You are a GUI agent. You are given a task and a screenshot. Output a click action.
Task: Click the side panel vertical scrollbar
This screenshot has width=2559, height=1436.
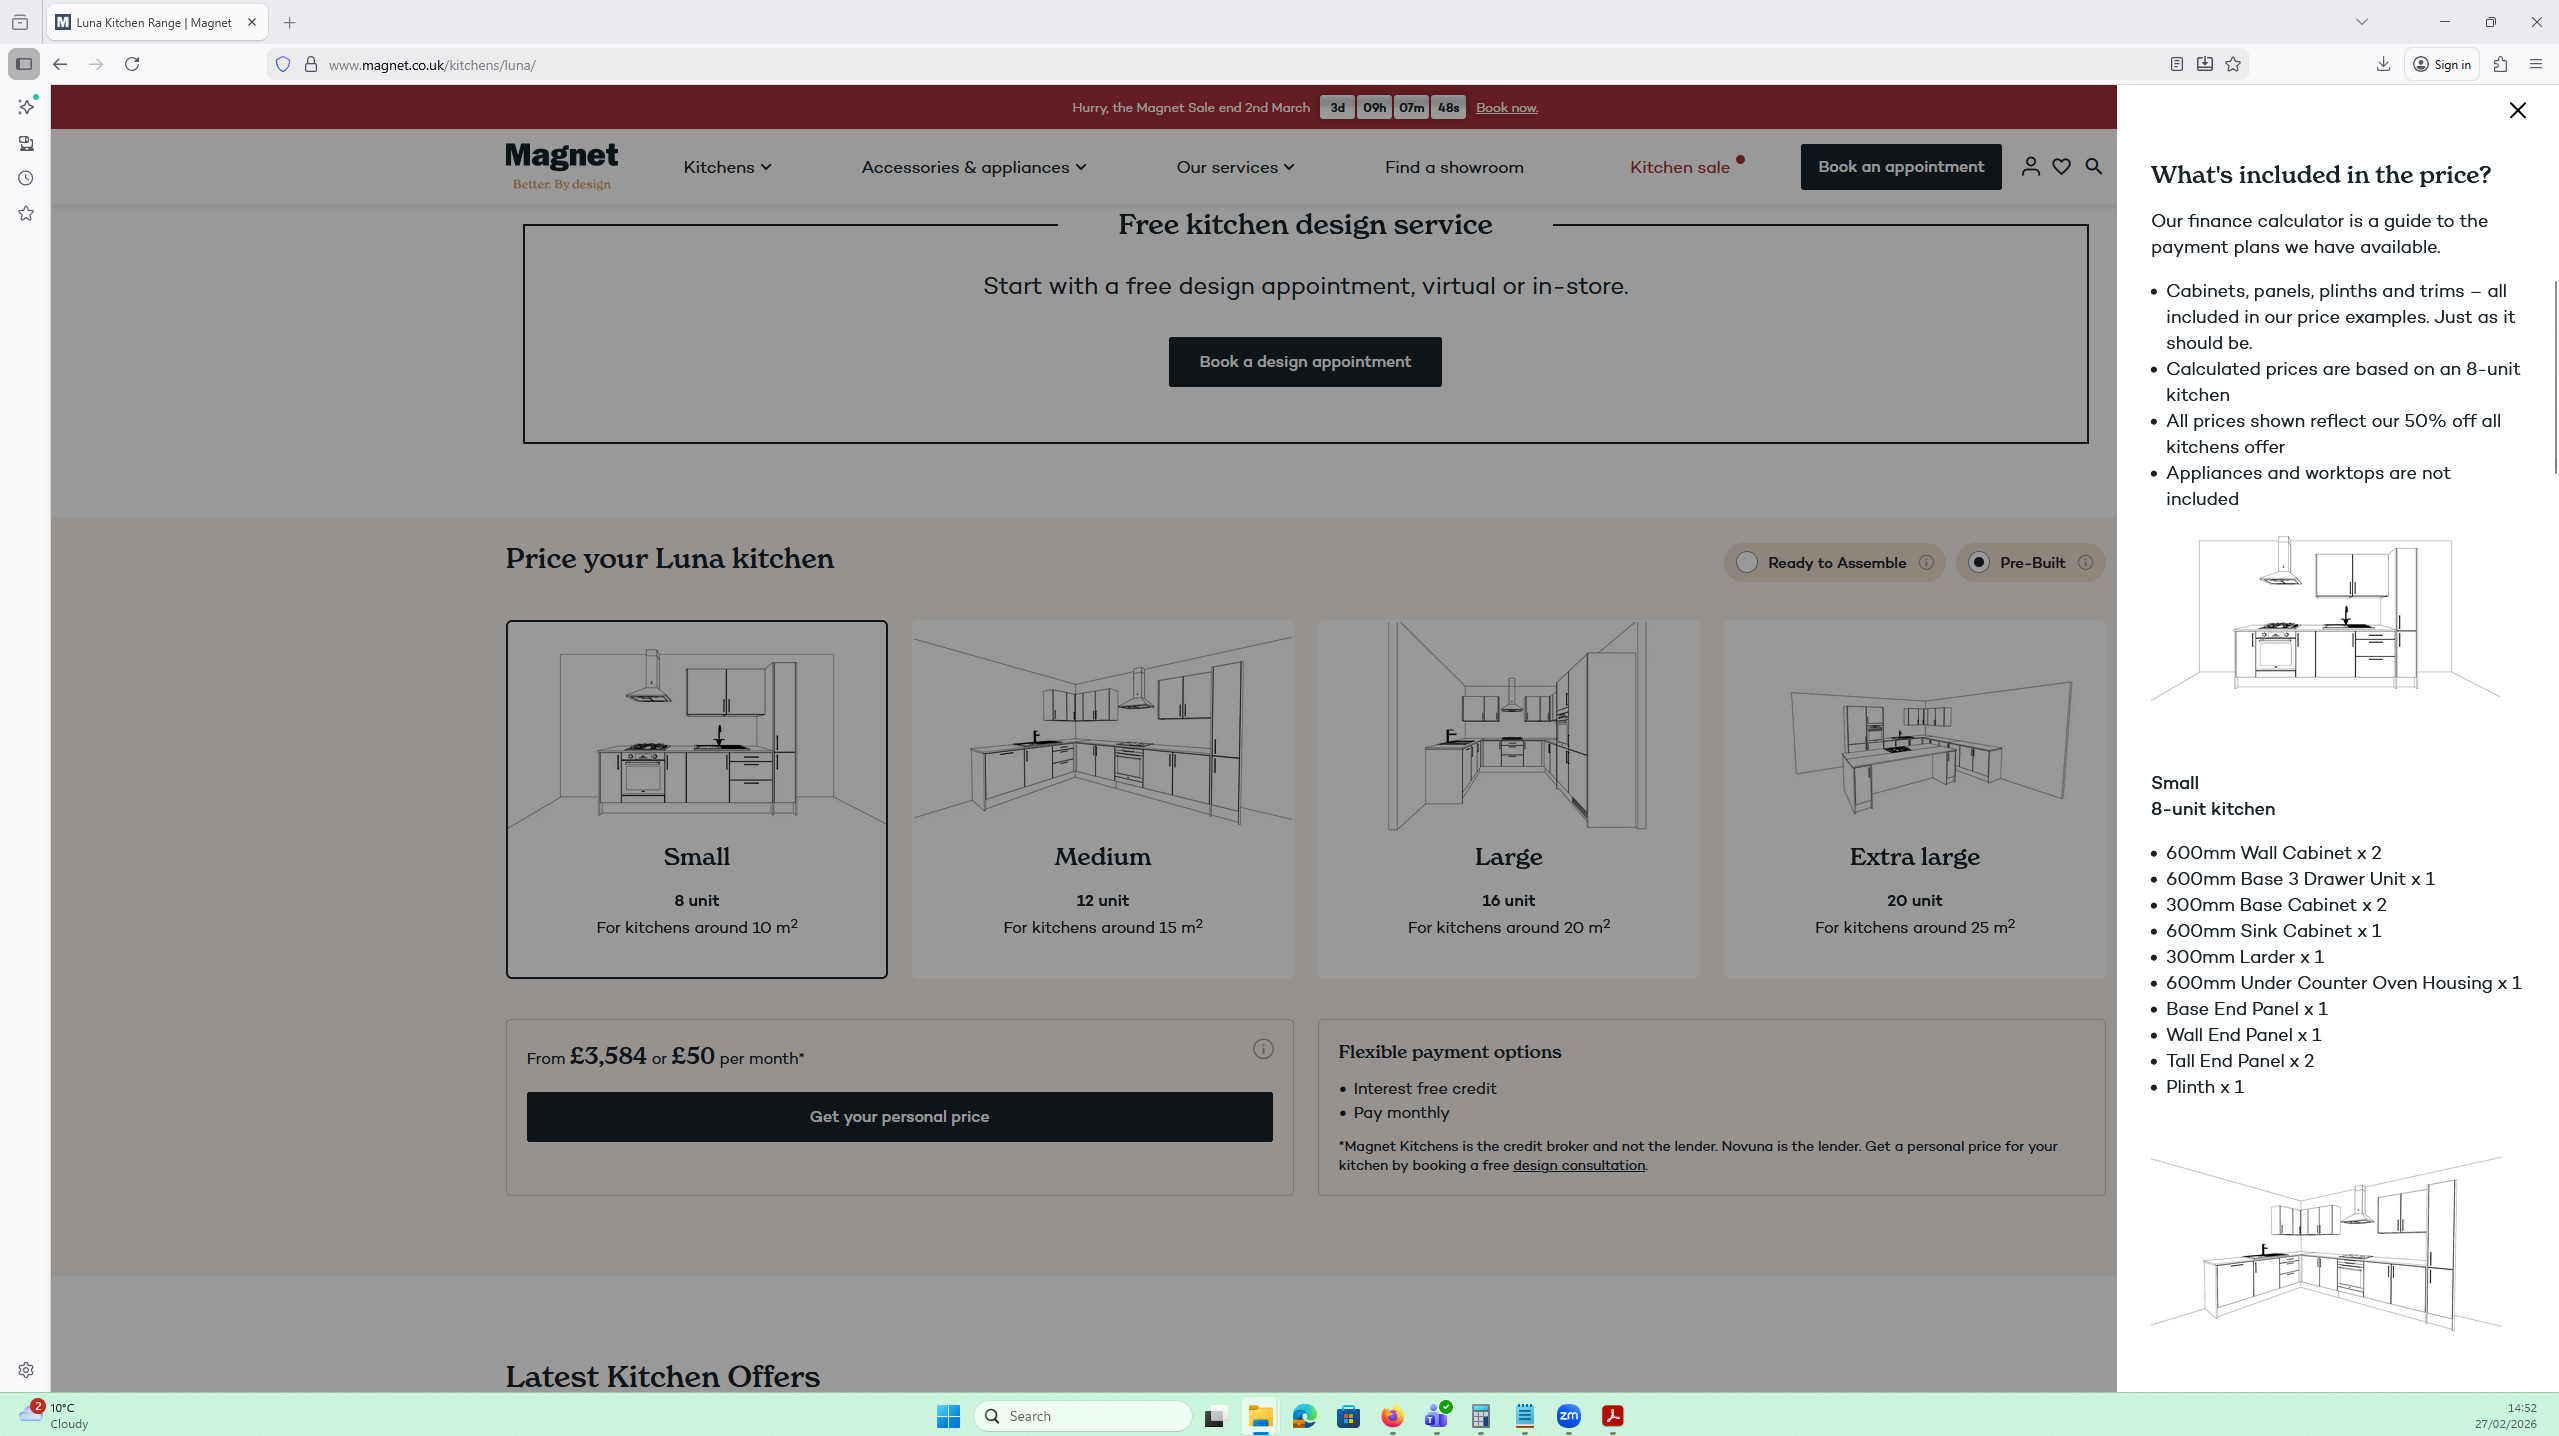pyautogui.click(x=2555, y=380)
